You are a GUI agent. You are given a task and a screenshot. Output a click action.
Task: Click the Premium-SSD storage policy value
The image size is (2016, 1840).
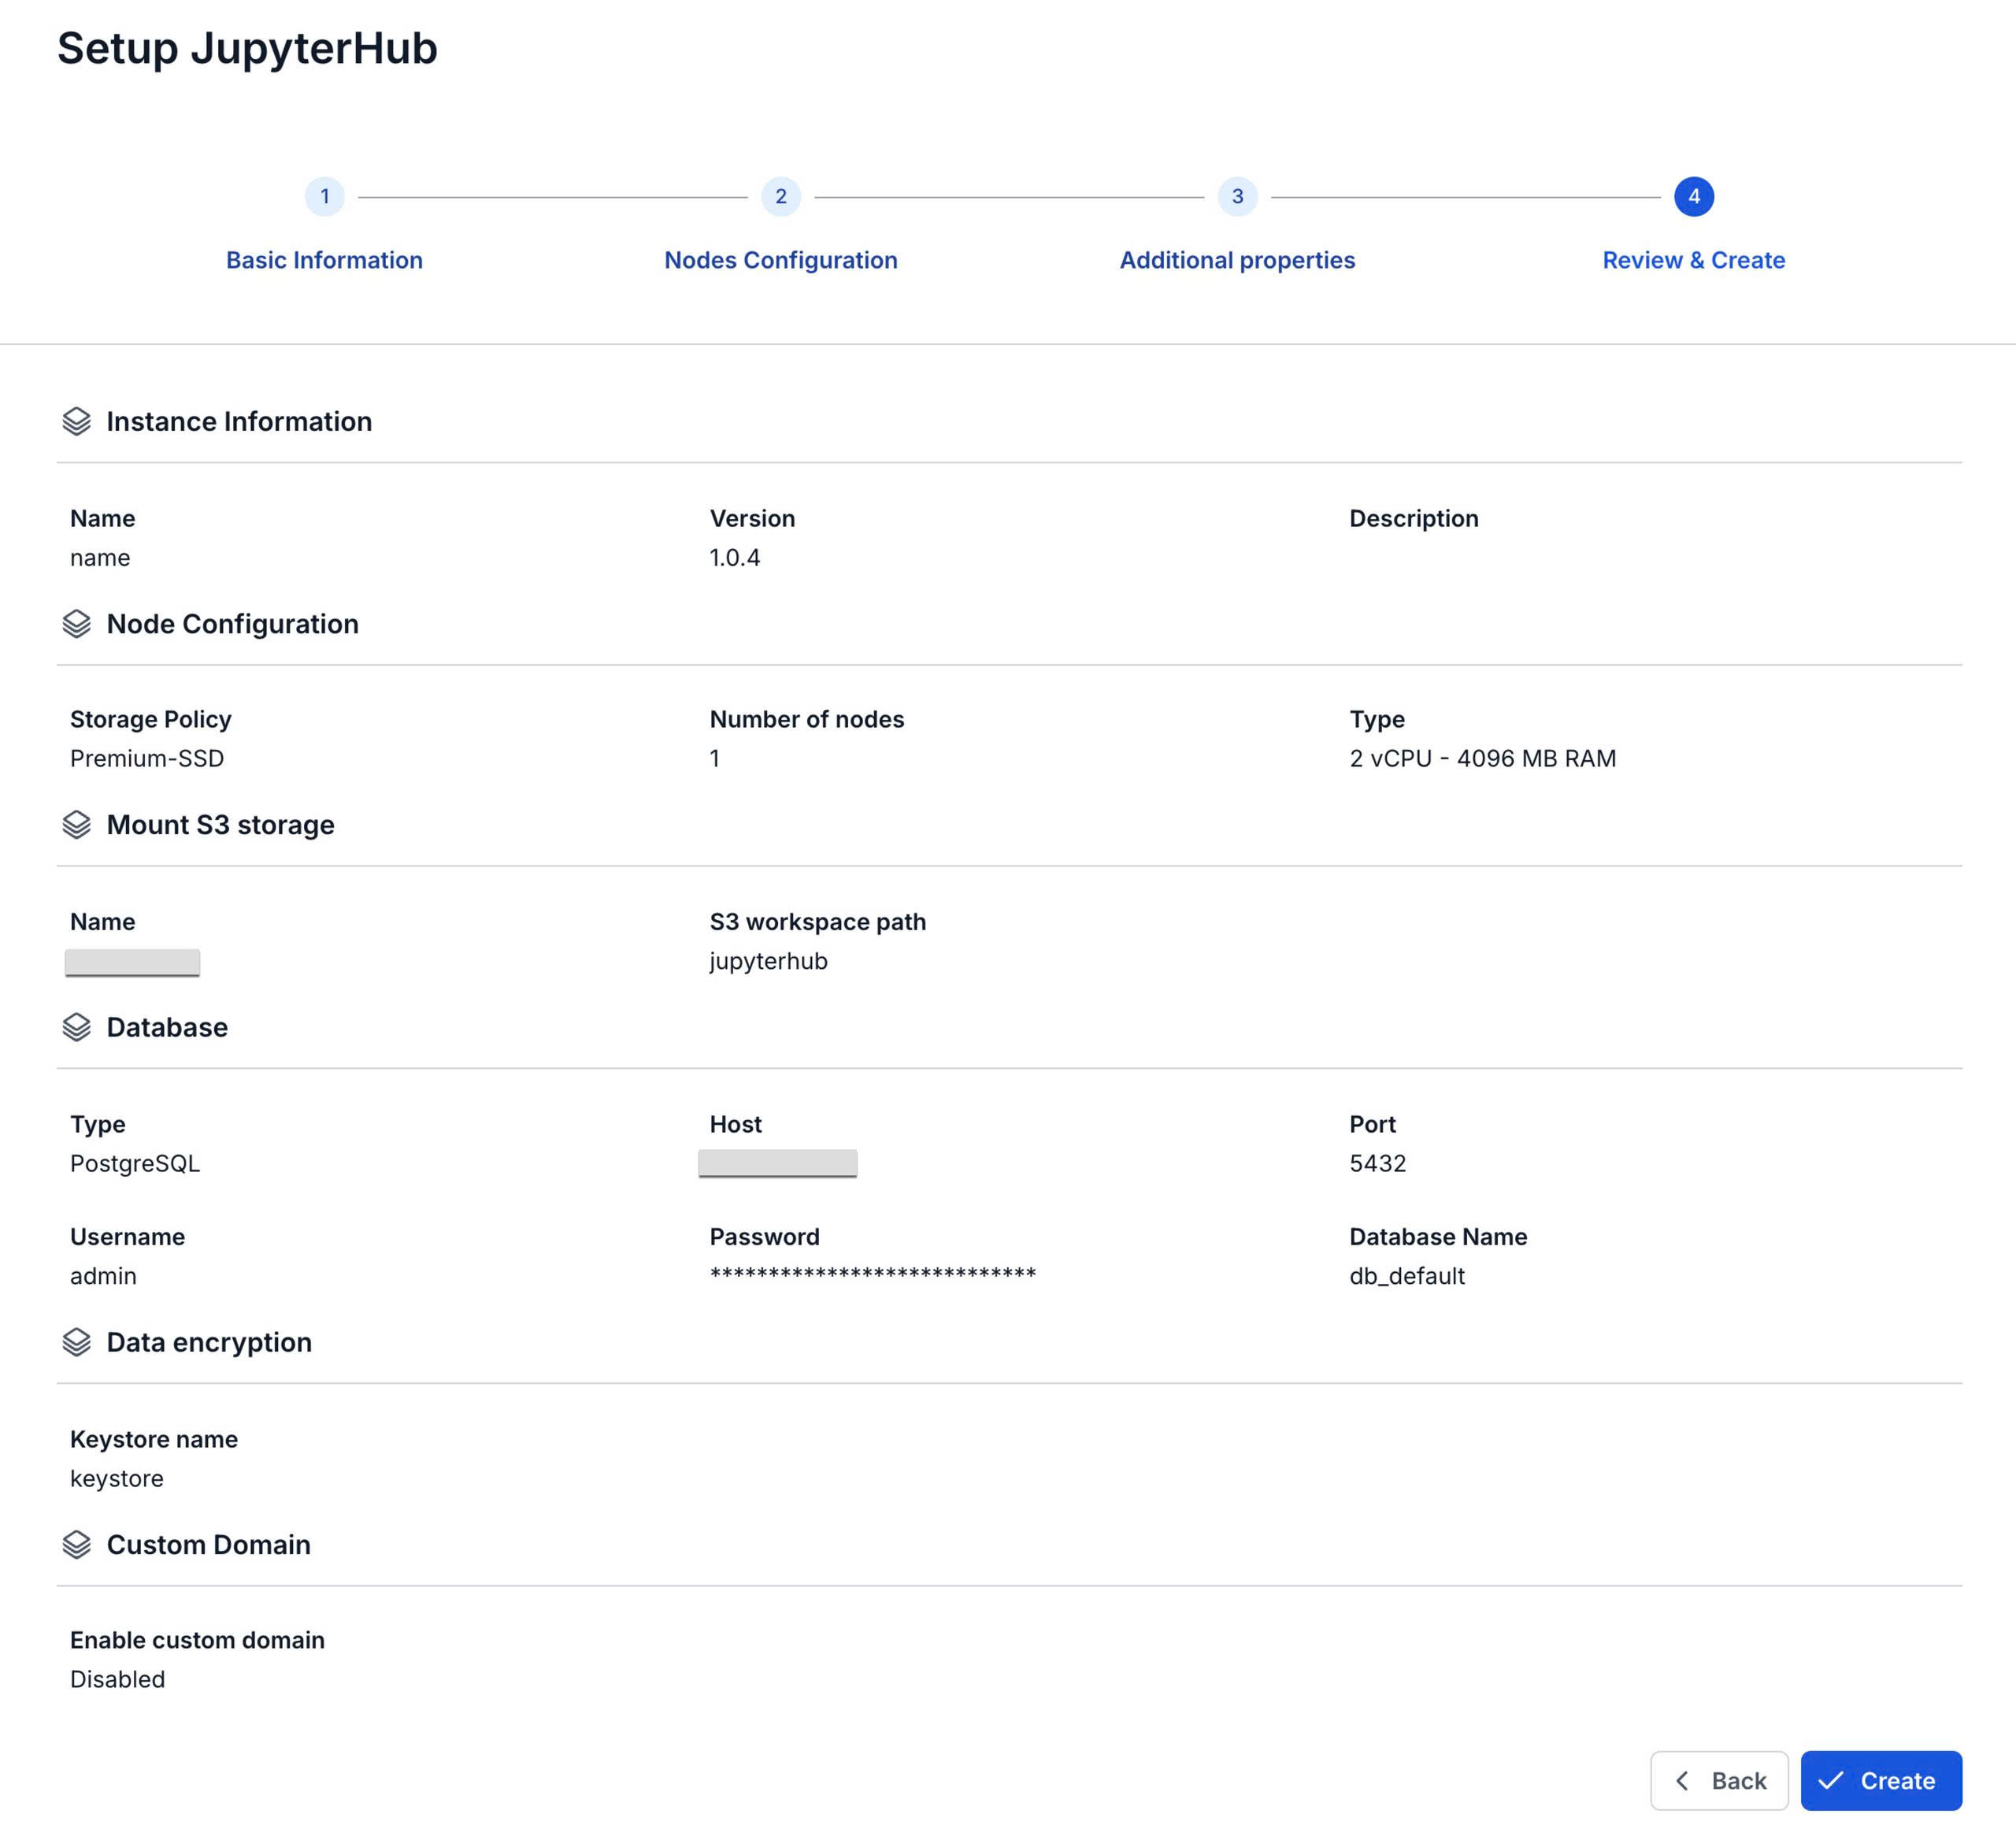[147, 759]
